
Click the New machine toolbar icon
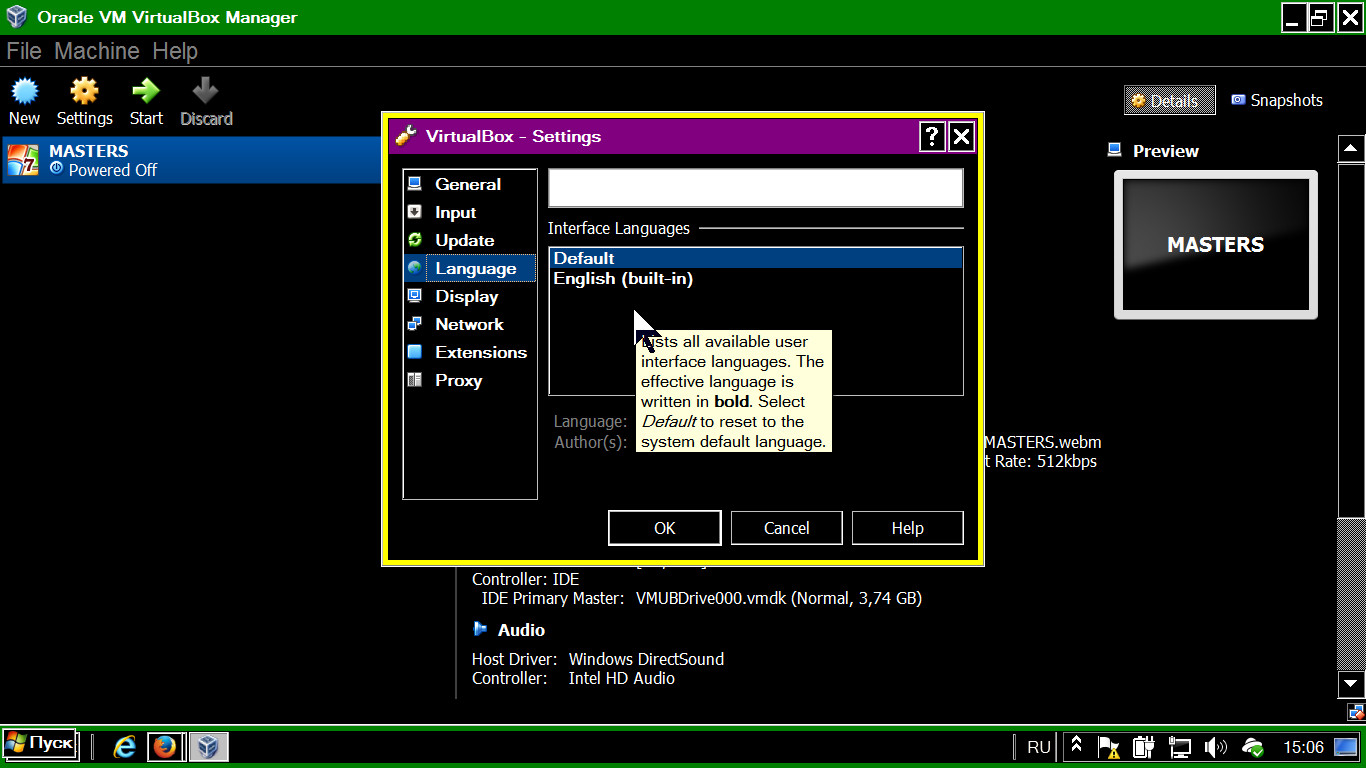[x=24, y=103]
